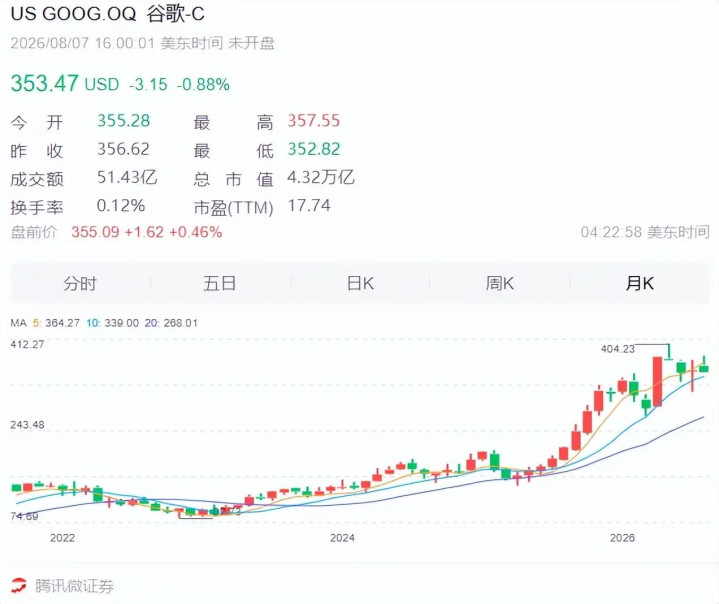Click the timestamp 2026/08/07 16:00:01
The height and width of the screenshot is (604, 719).
(x=83, y=43)
